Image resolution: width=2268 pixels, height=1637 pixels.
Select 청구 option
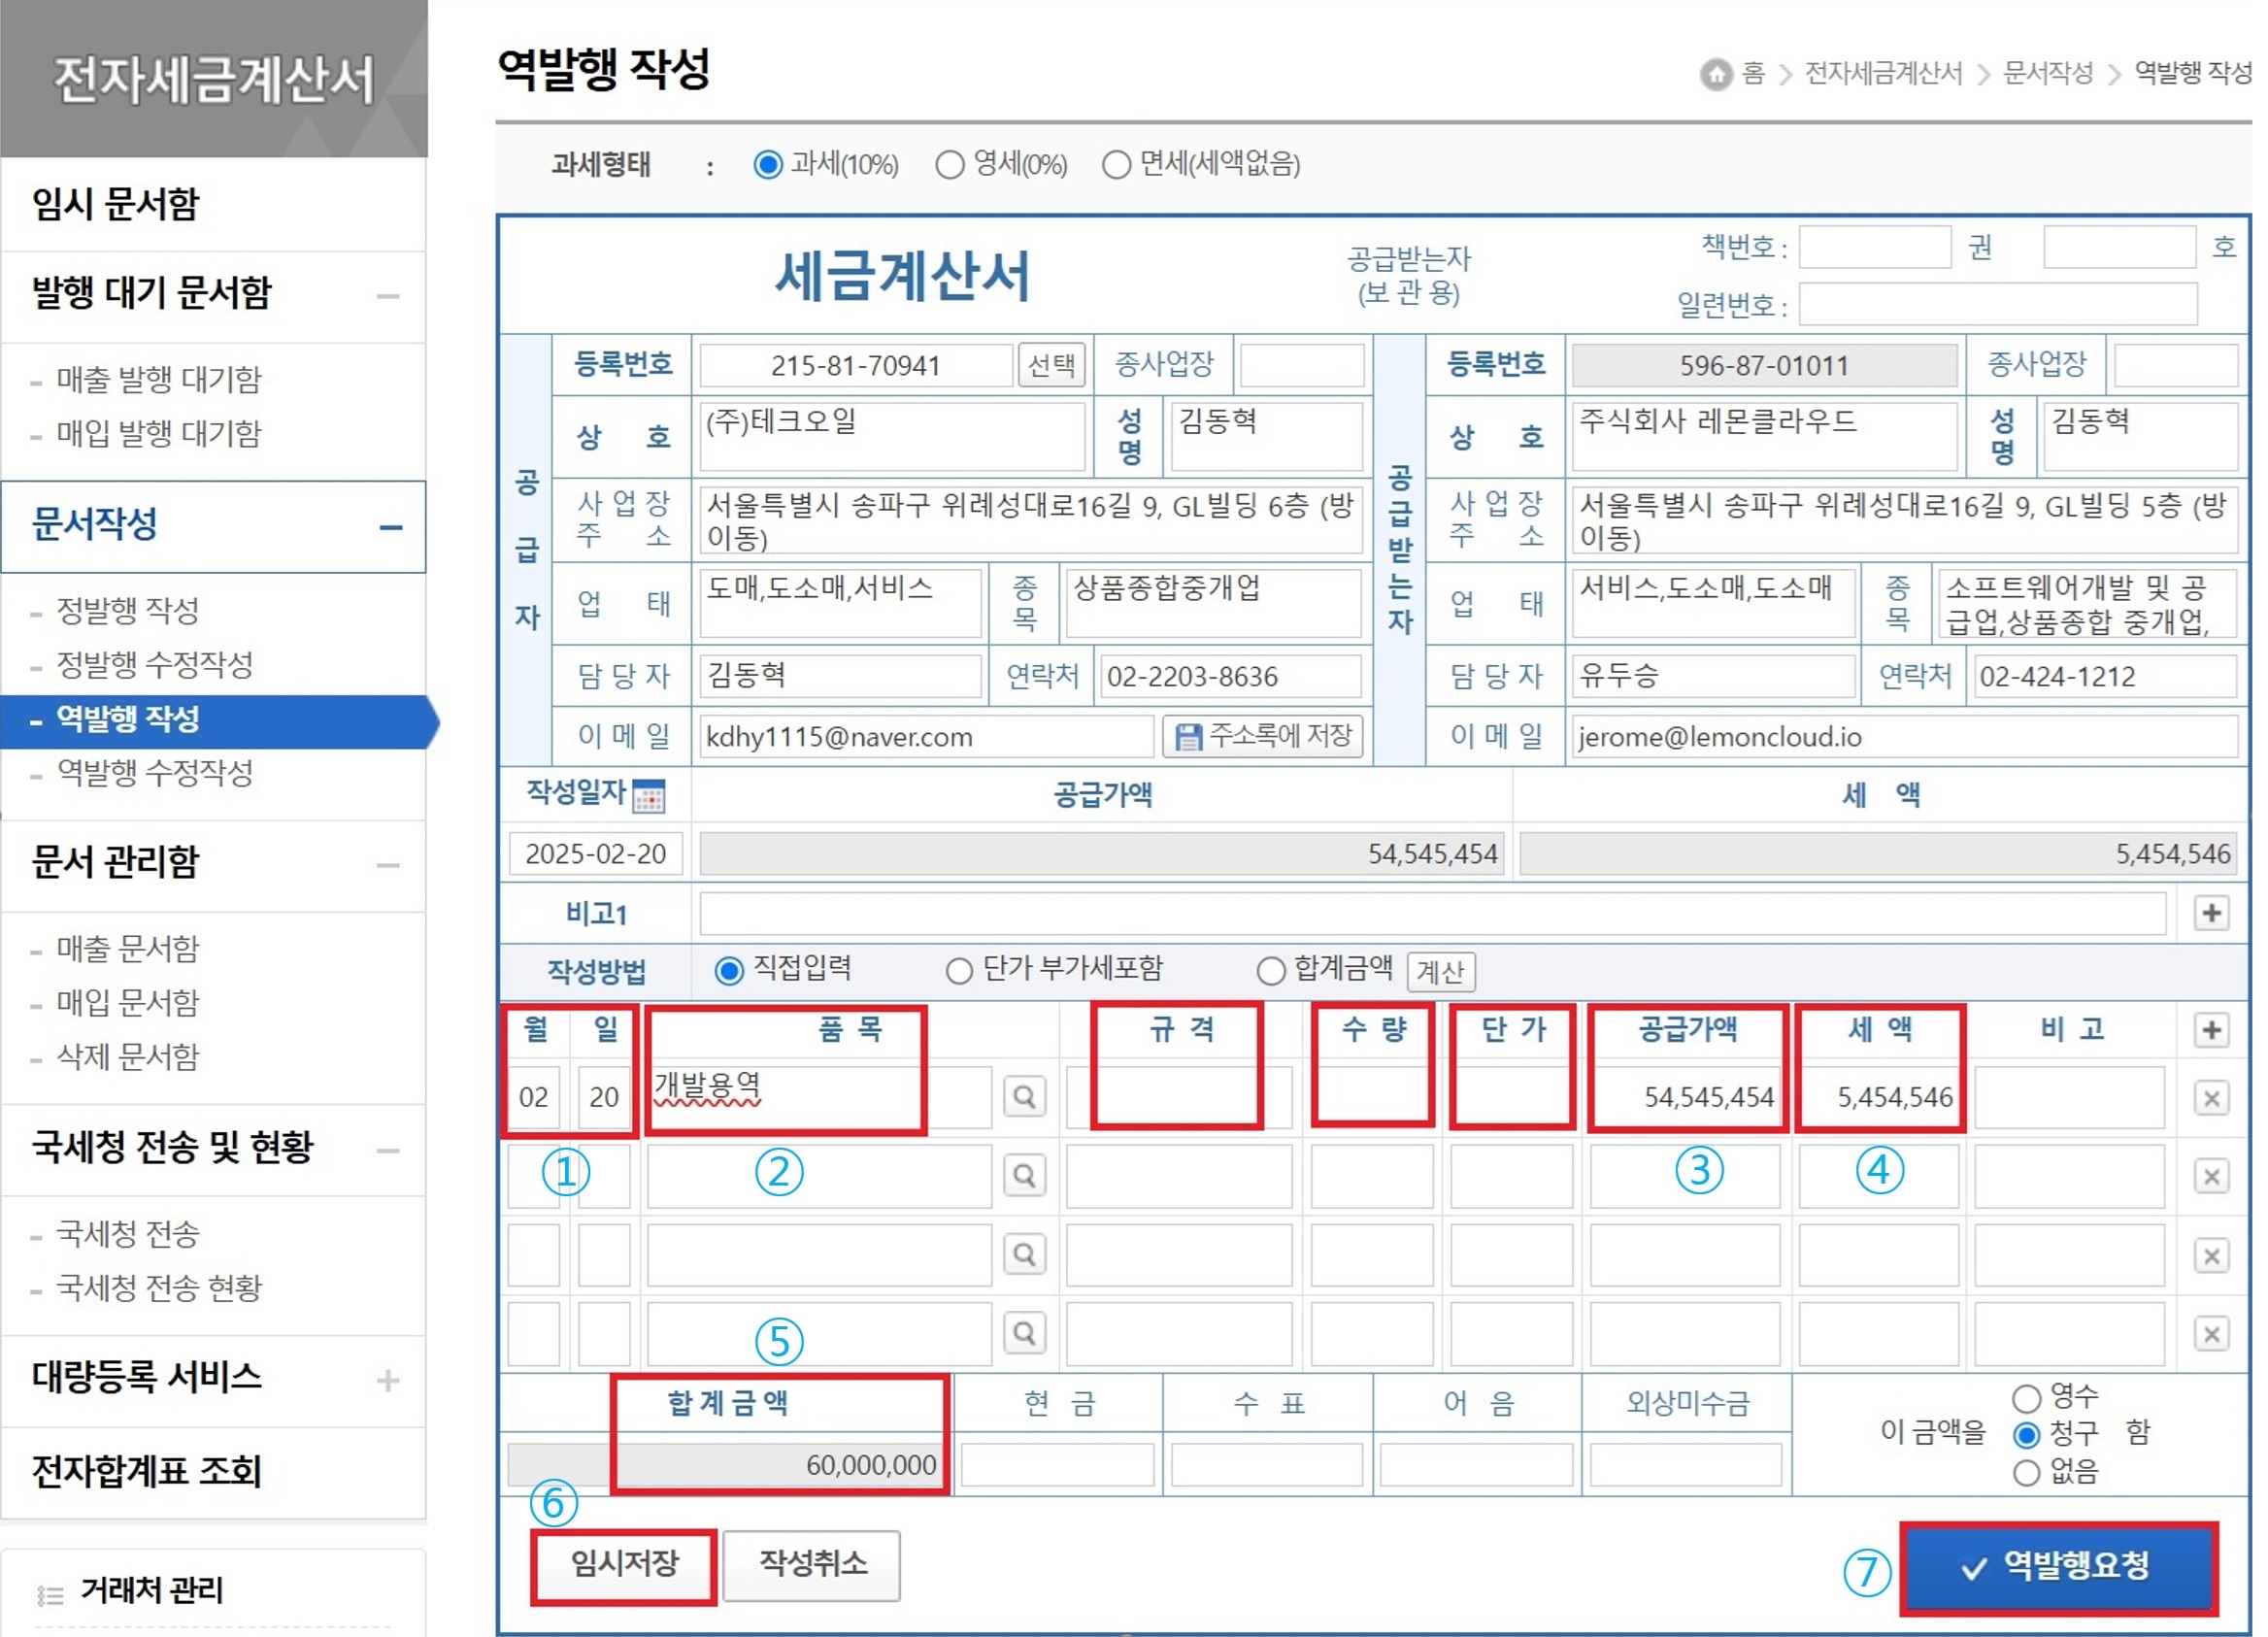click(2026, 1435)
